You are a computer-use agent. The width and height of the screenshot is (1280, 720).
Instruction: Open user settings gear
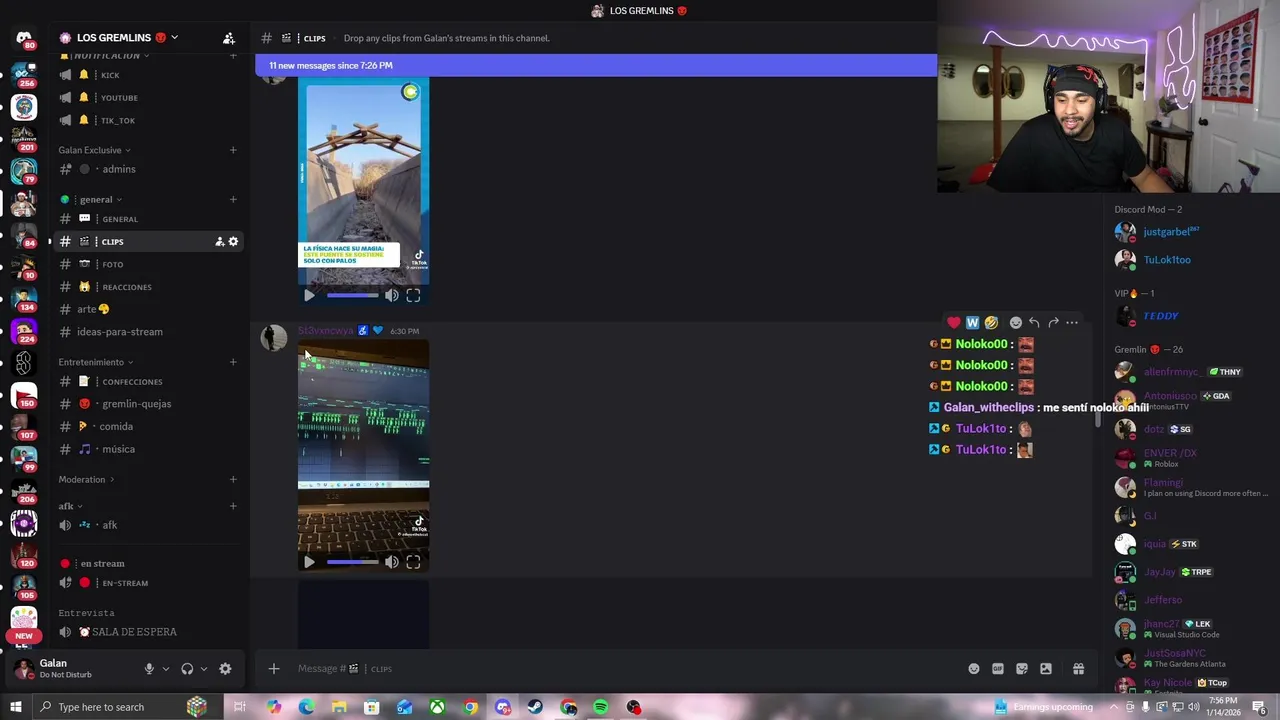point(225,669)
